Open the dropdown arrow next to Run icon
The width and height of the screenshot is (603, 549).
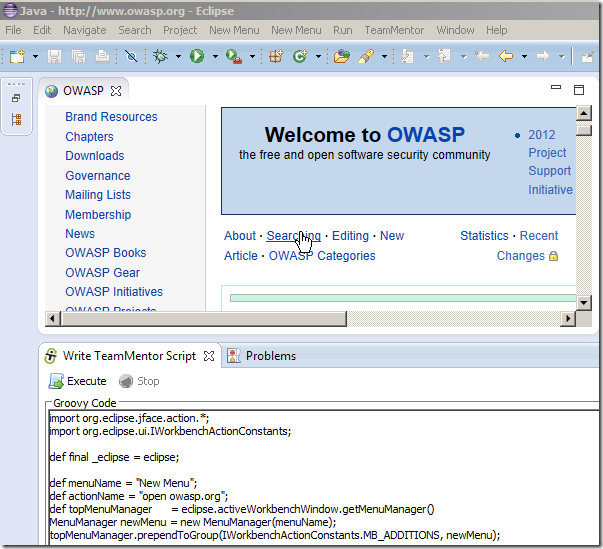(214, 57)
